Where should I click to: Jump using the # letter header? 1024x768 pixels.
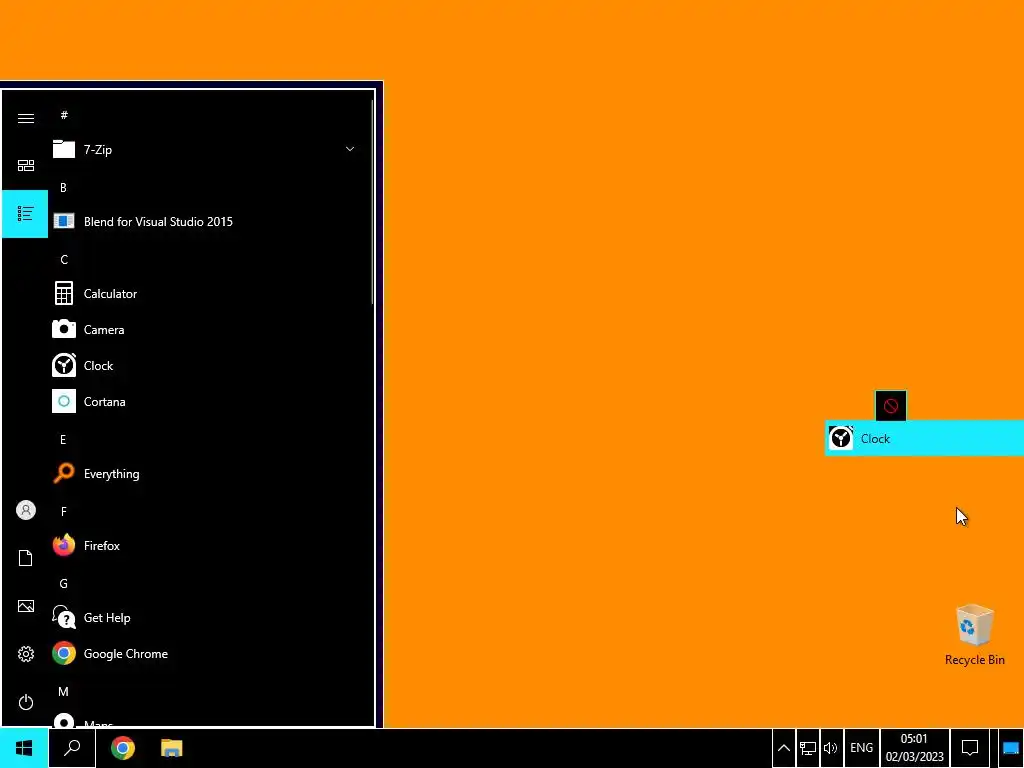point(64,115)
